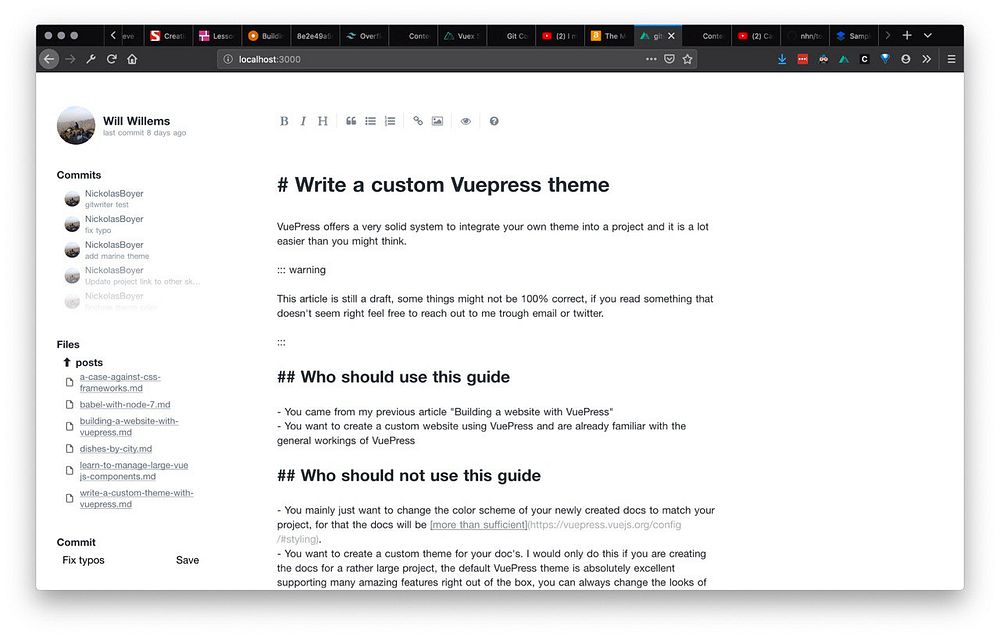Open a new tab with the plus button

[x=907, y=36]
